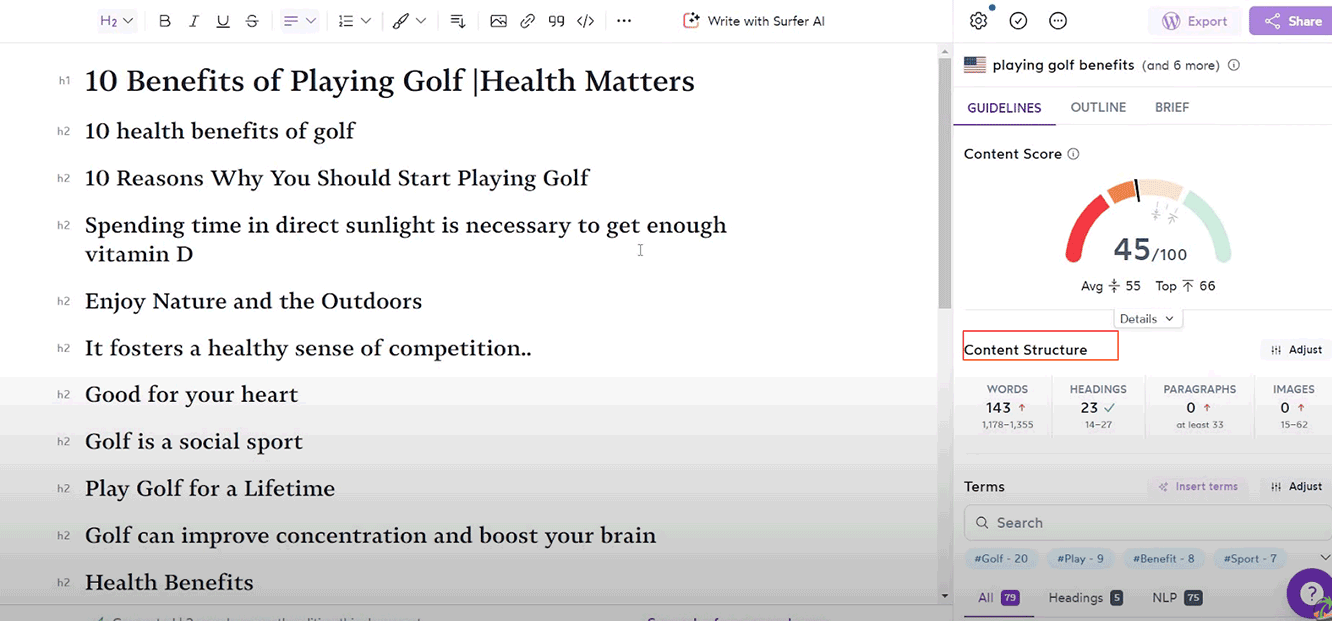Screen dimensions: 1332x621
Task: Click the clear formatting icon
Action: pyautogui.click(x=458, y=21)
